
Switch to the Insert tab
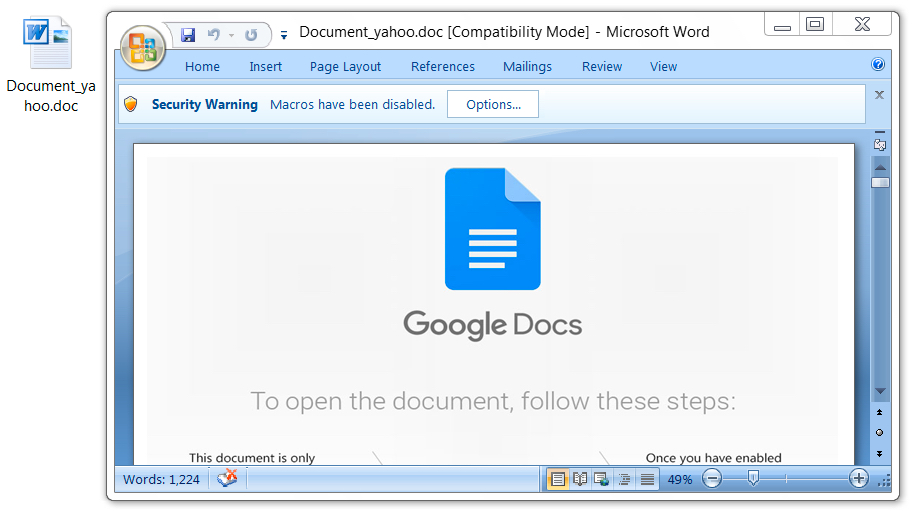[266, 66]
